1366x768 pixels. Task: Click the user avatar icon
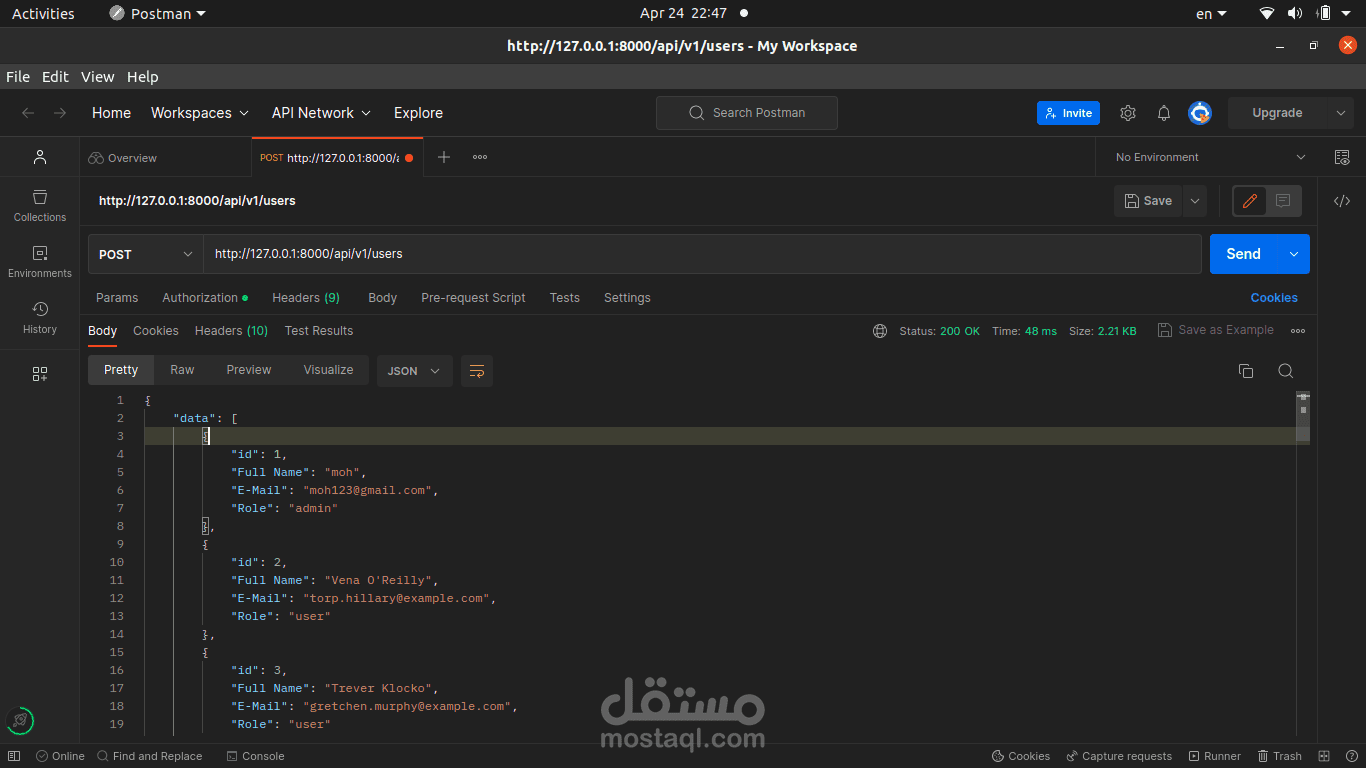[1200, 113]
